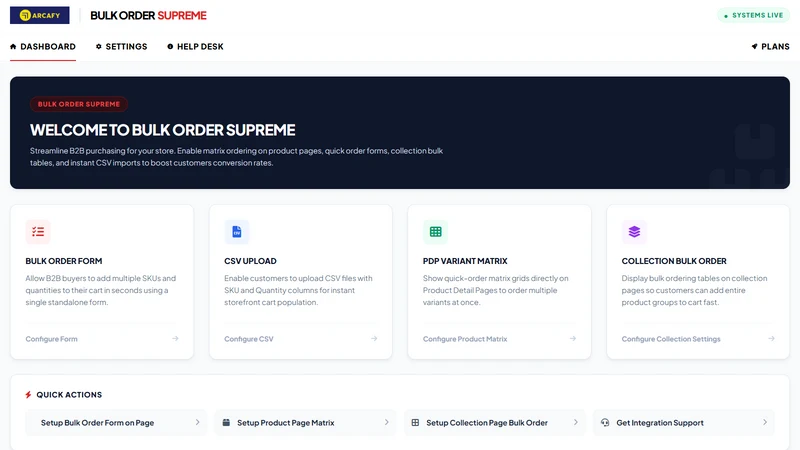
Task: Click Get Integration Support button
Action: click(x=684, y=422)
